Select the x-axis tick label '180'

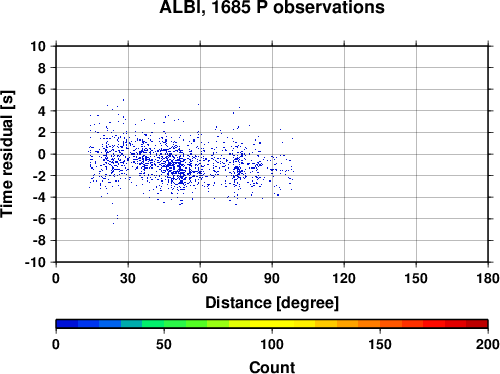[488, 278]
